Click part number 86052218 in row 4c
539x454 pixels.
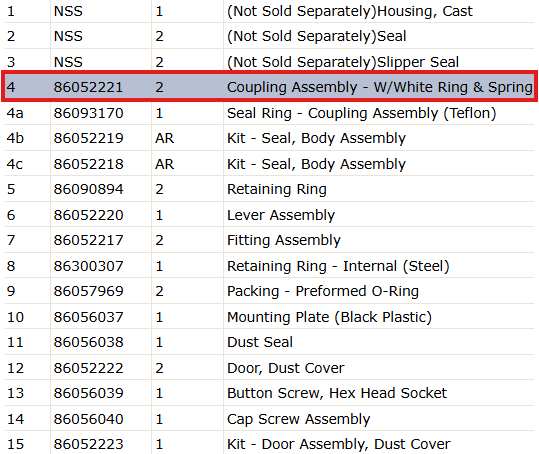tap(88, 164)
